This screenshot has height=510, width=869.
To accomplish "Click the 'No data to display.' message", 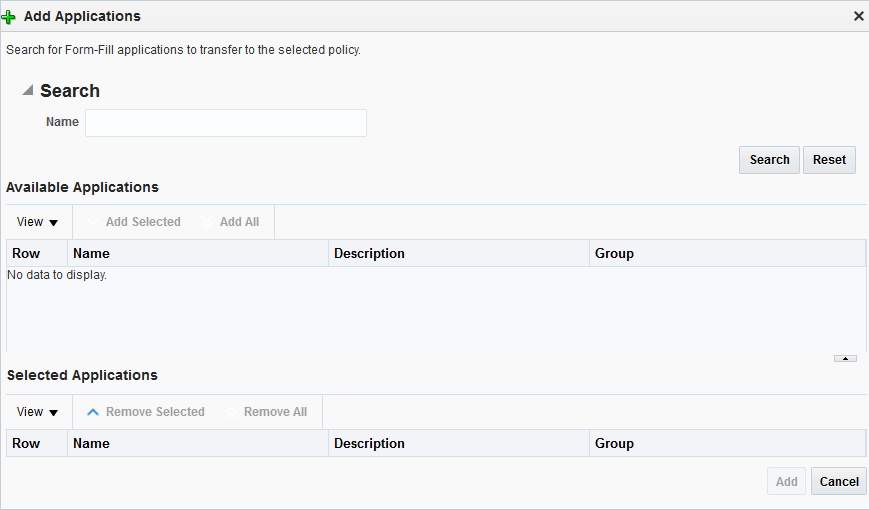I will click(57, 275).
